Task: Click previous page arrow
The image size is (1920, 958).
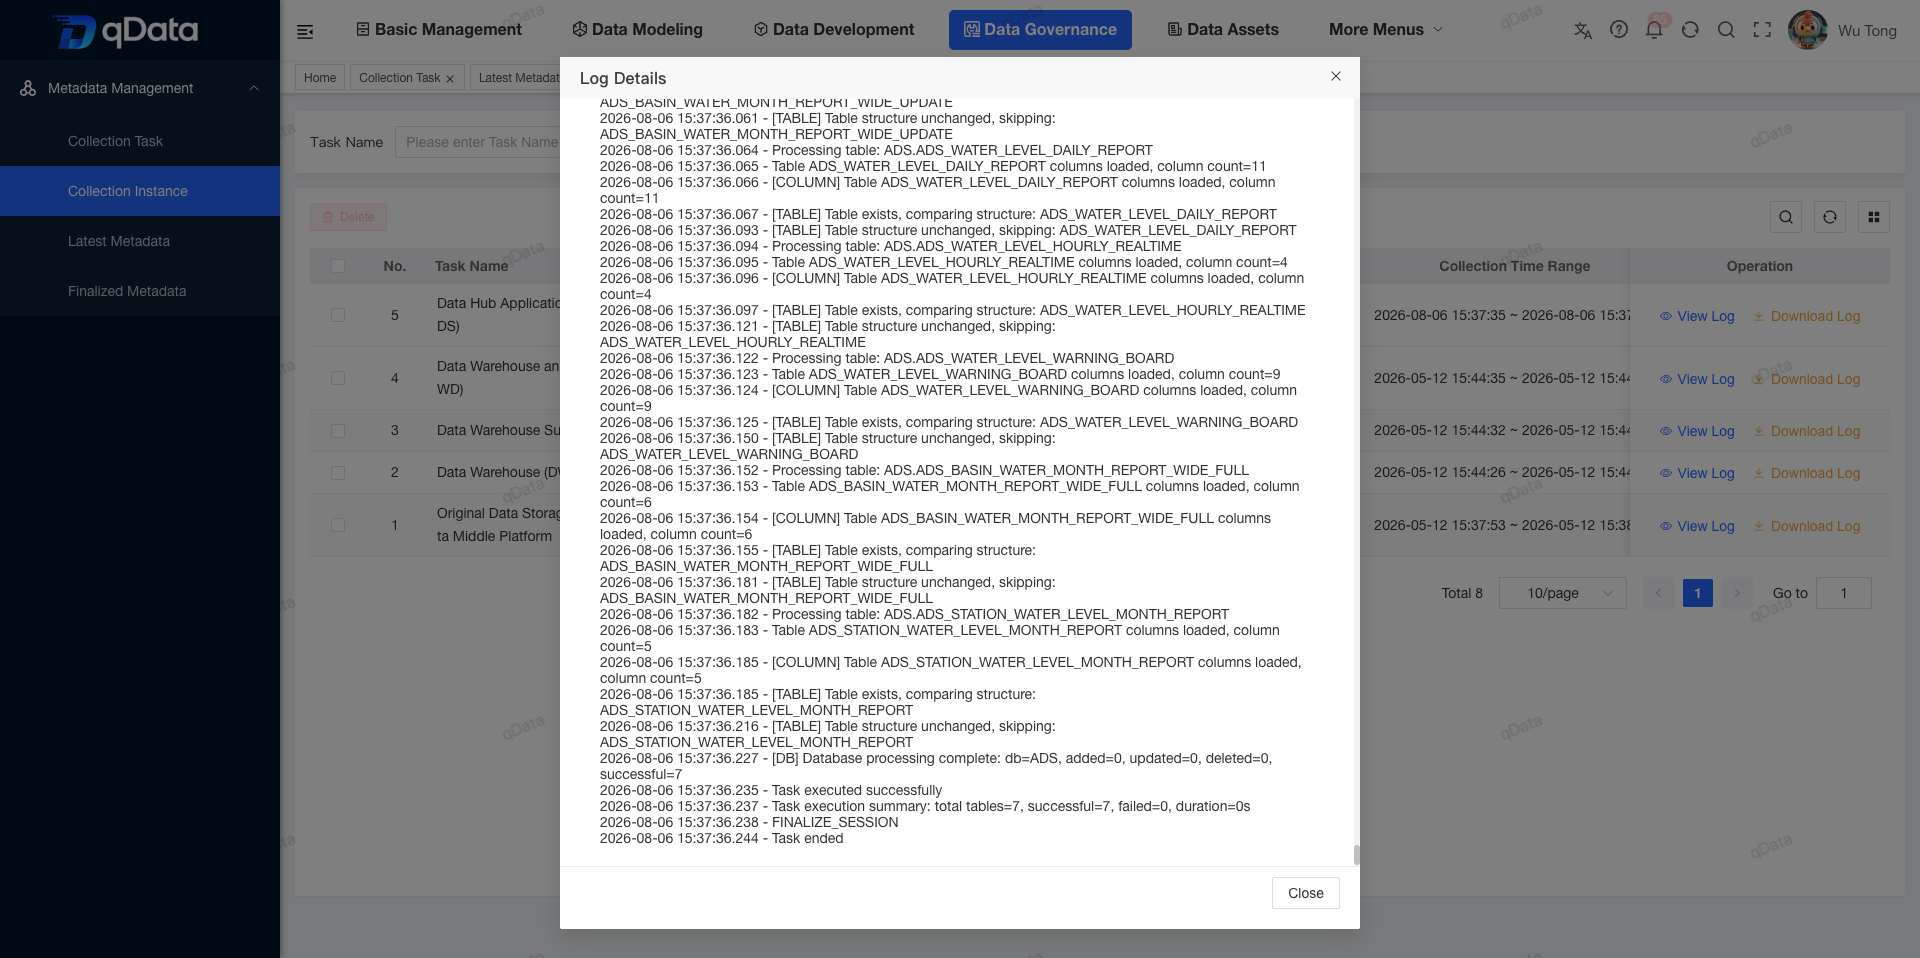Action: pyautogui.click(x=1658, y=593)
